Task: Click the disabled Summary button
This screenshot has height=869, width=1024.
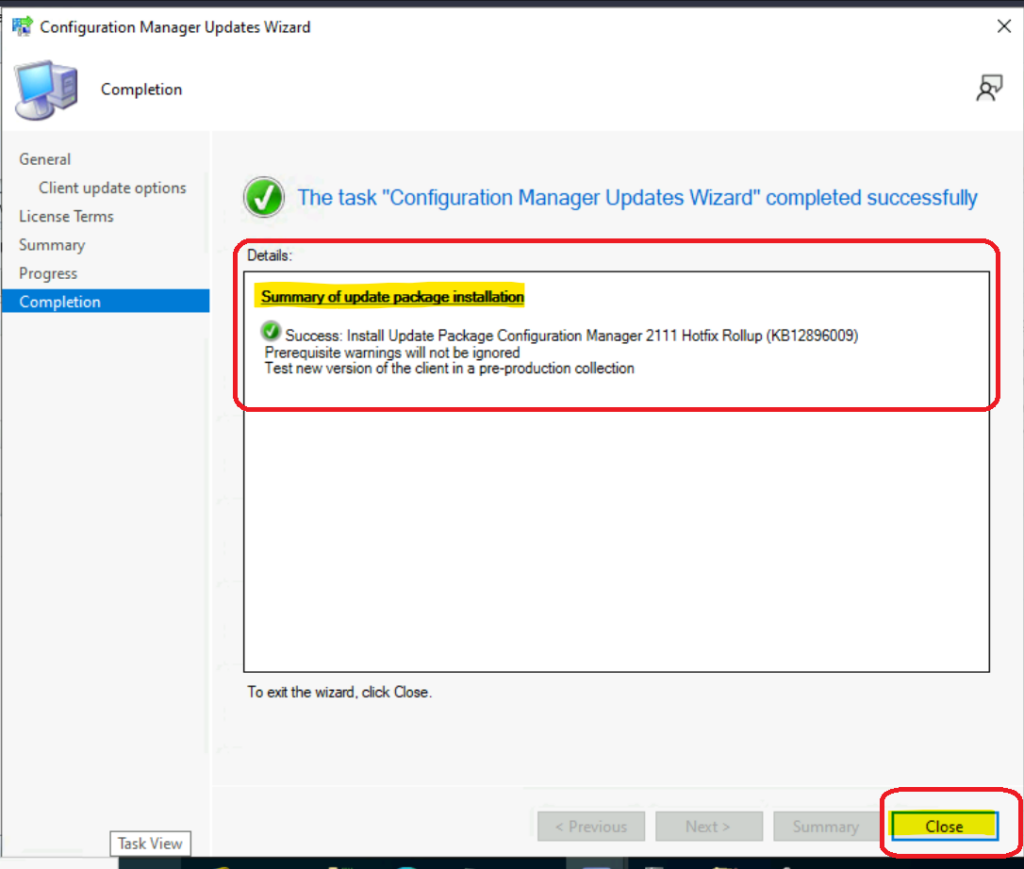Action: click(825, 826)
